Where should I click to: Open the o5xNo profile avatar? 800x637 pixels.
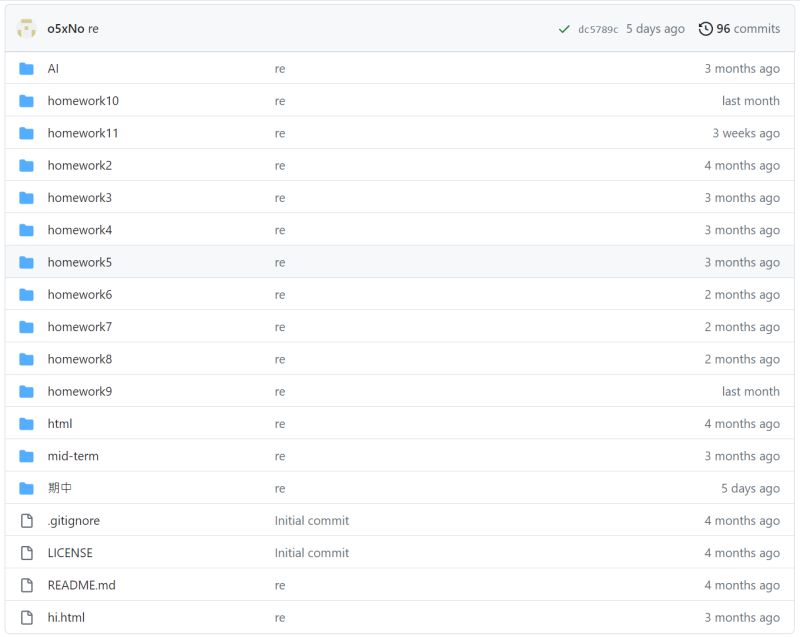pyautogui.click(x=26, y=28)
